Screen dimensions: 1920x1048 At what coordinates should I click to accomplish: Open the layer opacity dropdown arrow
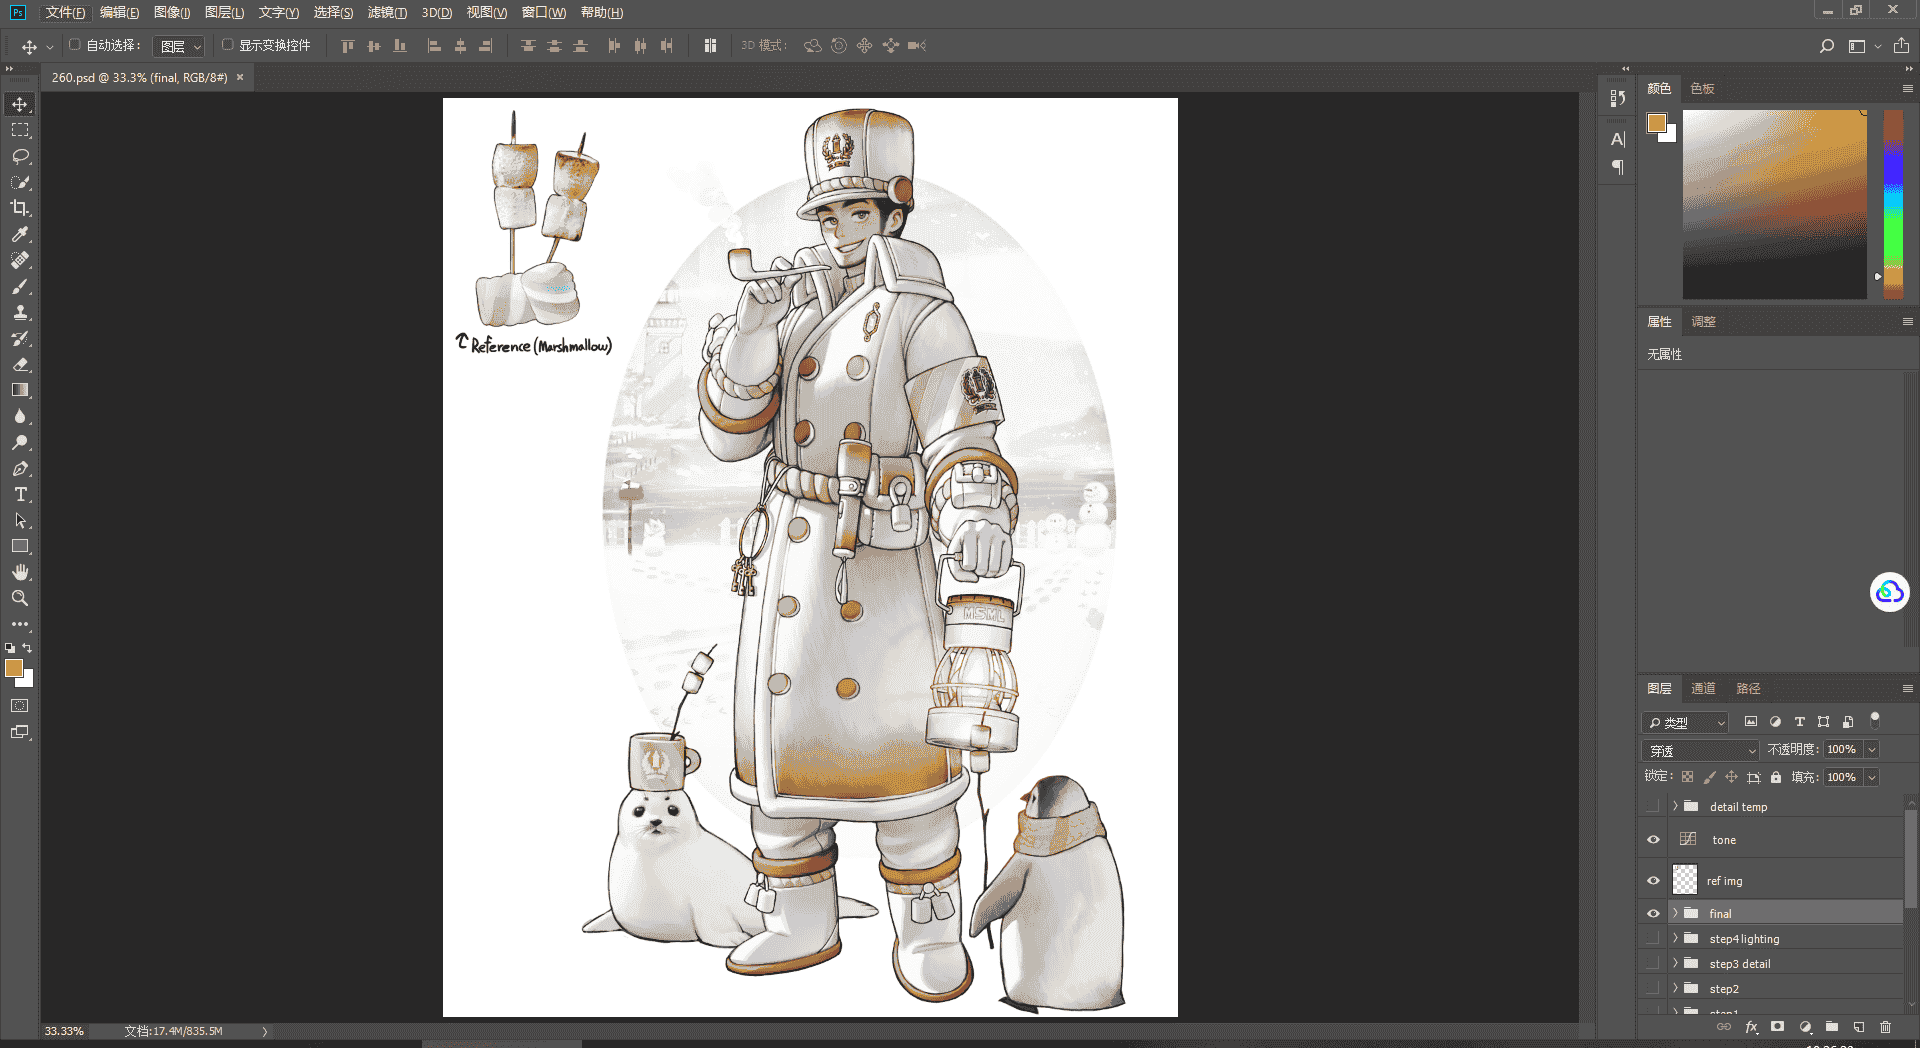point(1872,750)
